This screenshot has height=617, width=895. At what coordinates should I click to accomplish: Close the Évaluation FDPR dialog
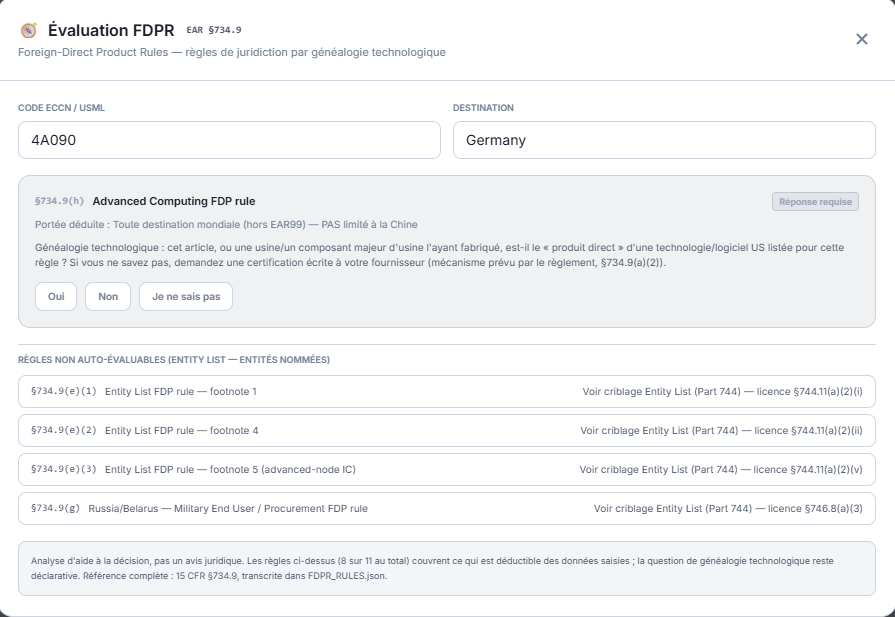[x=861, y=39]
